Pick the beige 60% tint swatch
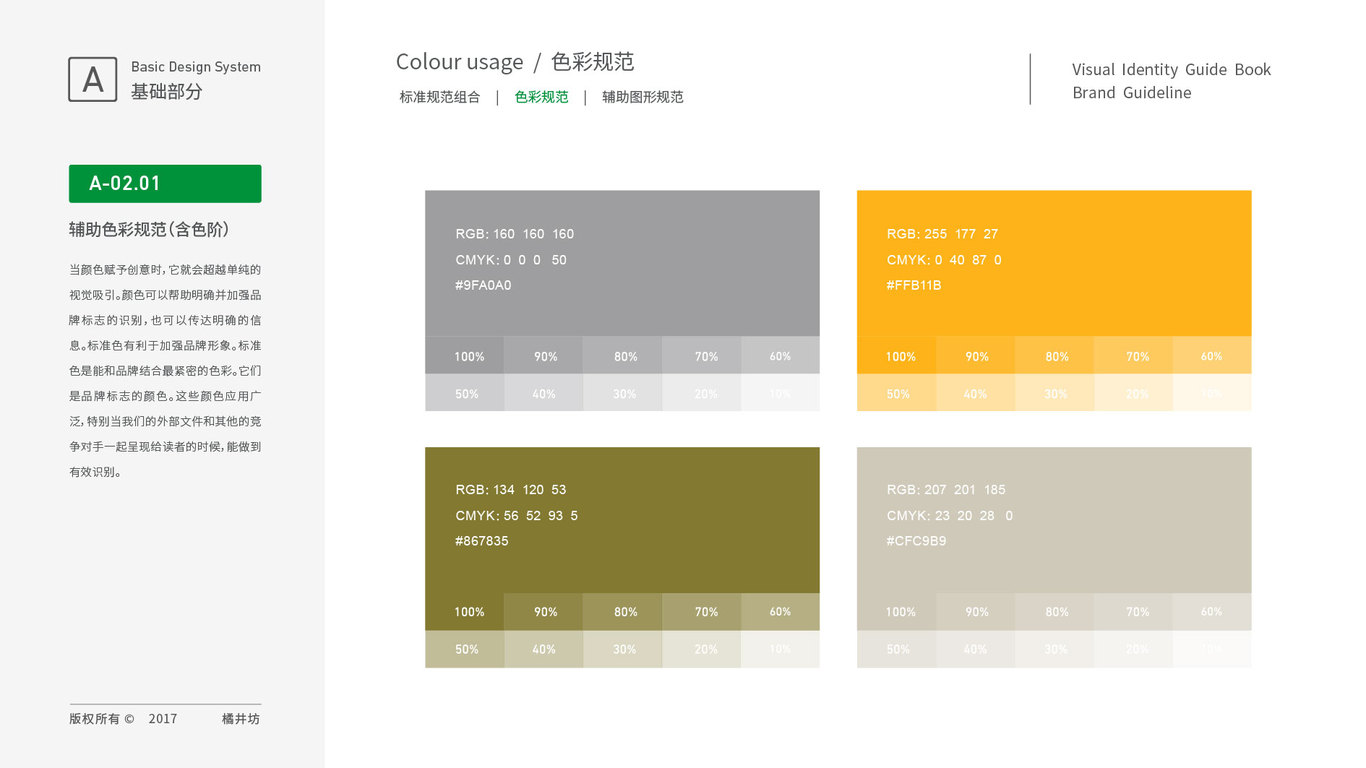 coord(1212,612)
